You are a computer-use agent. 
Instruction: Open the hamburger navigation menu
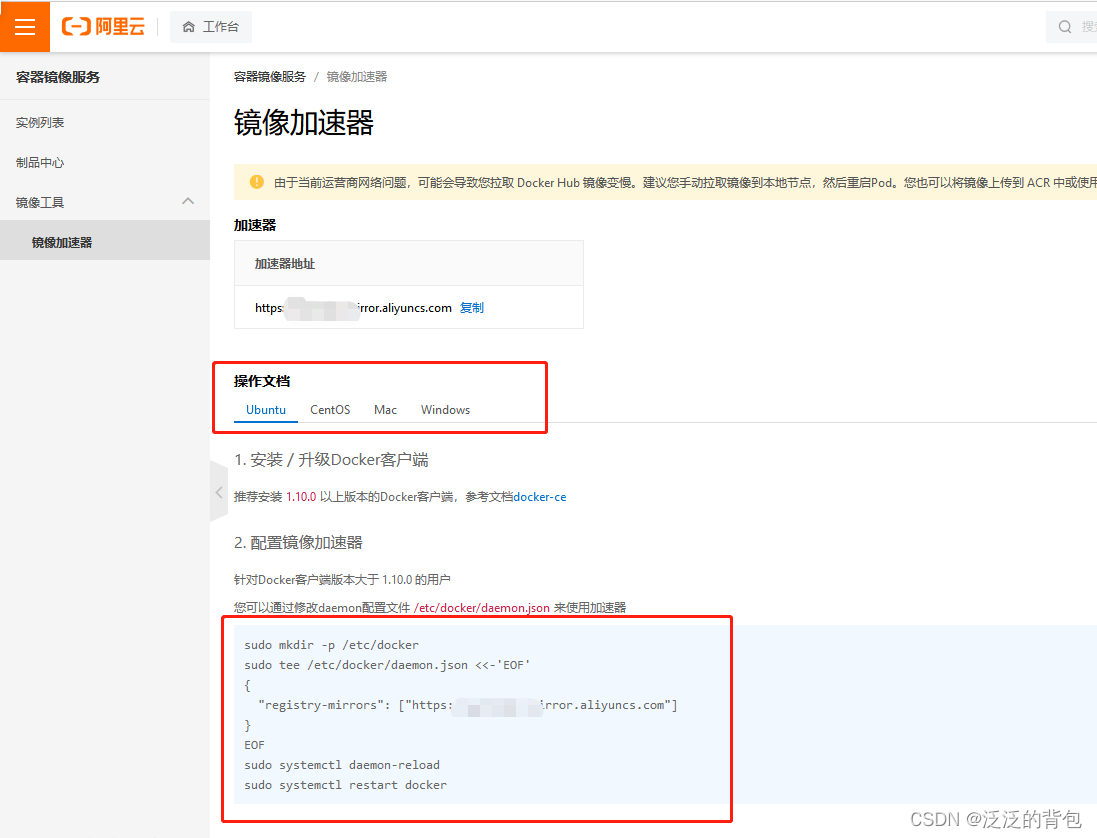click(x=24, y=26)
